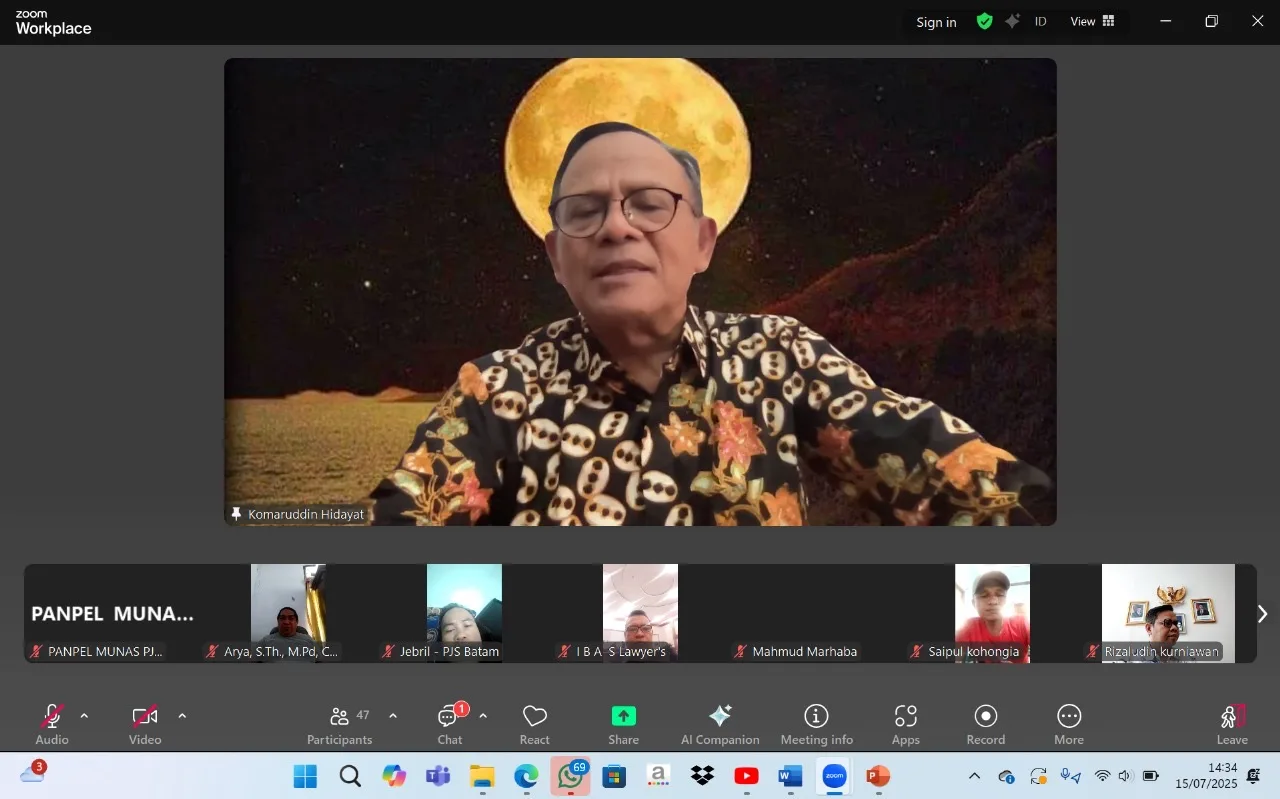Unmute microphone using Audio button

(x=52, y=724)
